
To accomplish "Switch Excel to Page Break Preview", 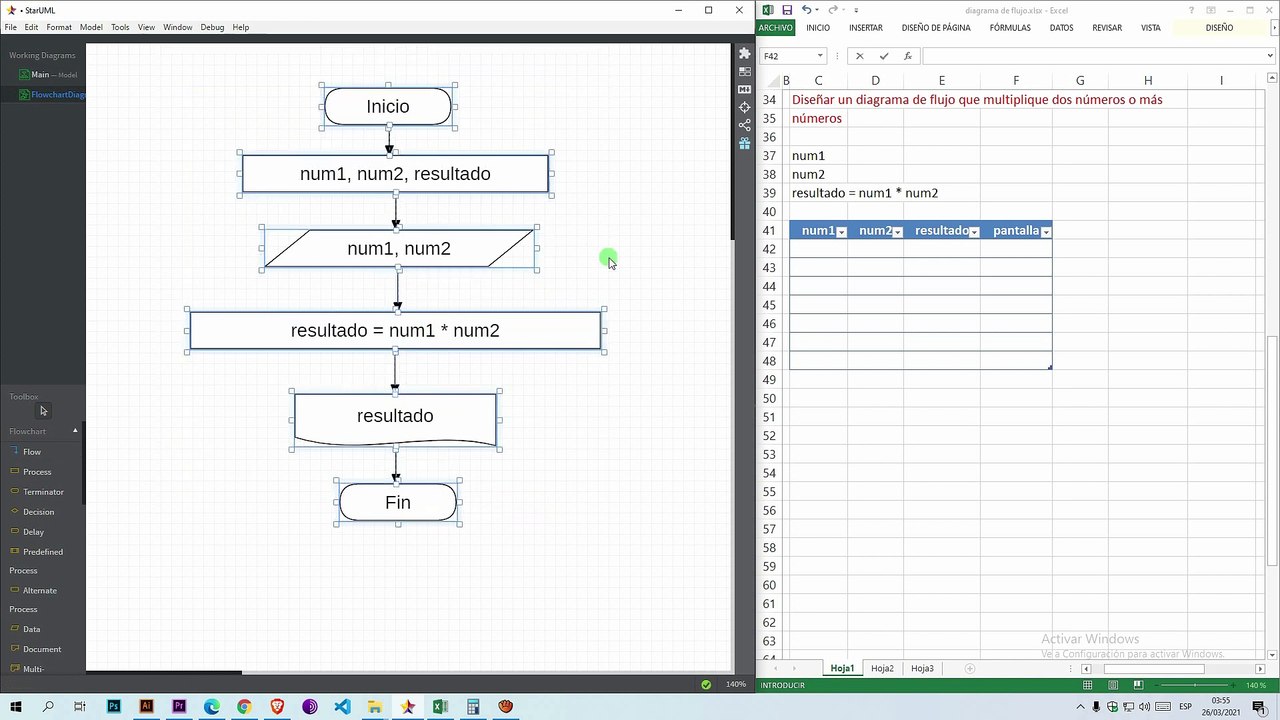I will pyautogui.click(x=1139, y=685).
